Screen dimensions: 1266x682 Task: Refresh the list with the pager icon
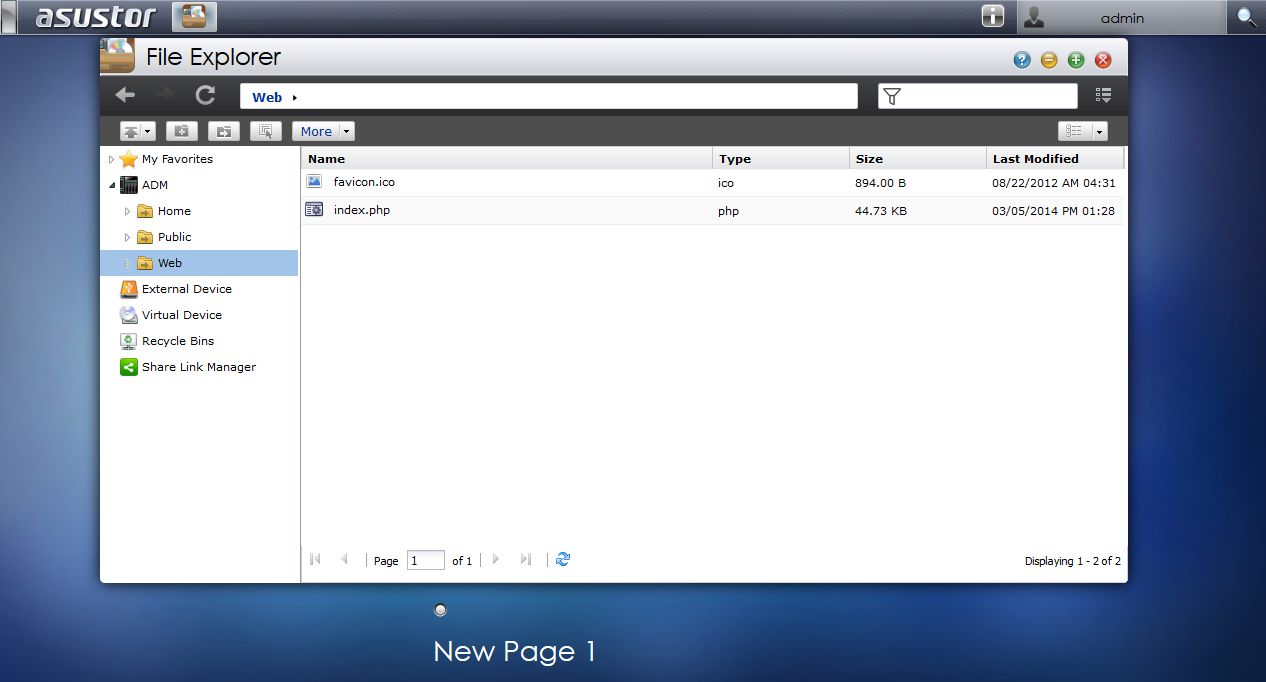click(563, 559)
